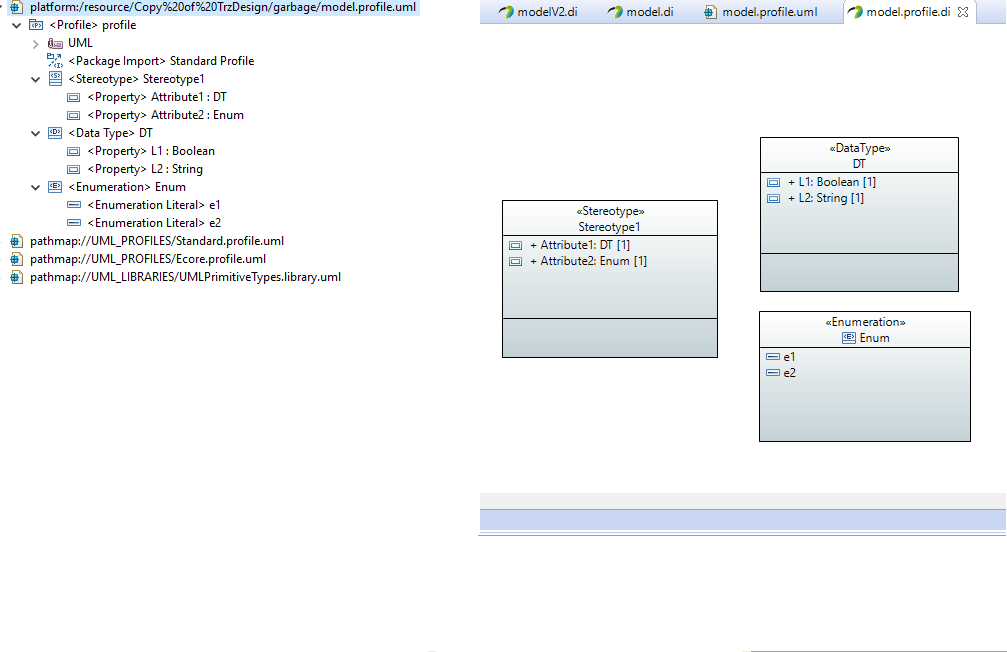
Task: Click L1 property icon in the DT diagram box
Action: click(773, 182)
